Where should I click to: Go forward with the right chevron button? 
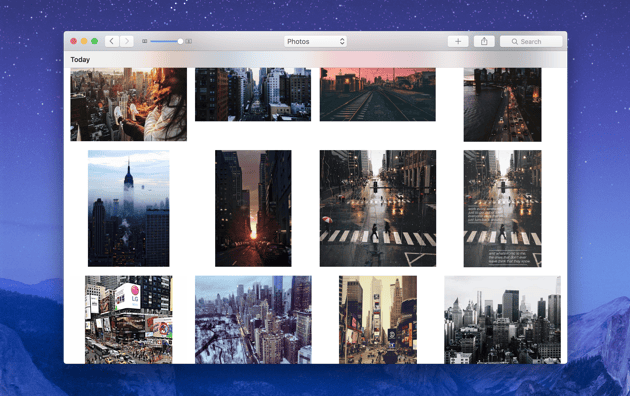coord(127,41)
